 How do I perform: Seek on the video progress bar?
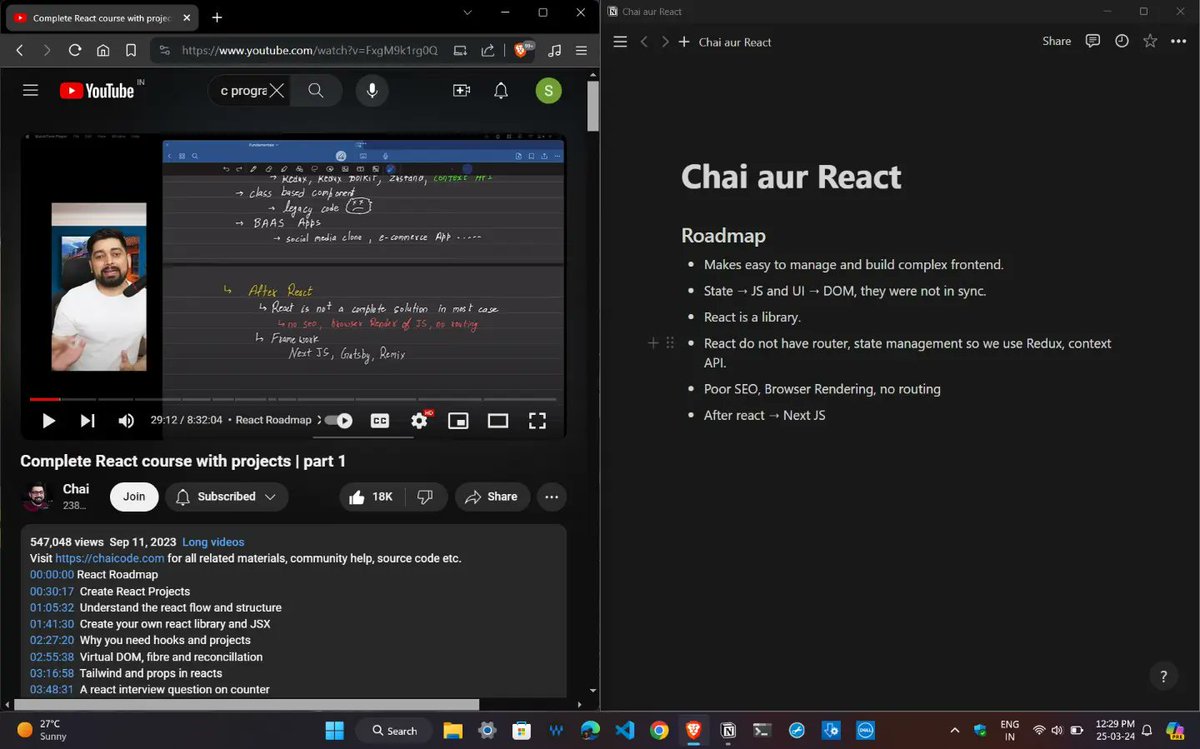pyautogui.click(x=293, y=399)
